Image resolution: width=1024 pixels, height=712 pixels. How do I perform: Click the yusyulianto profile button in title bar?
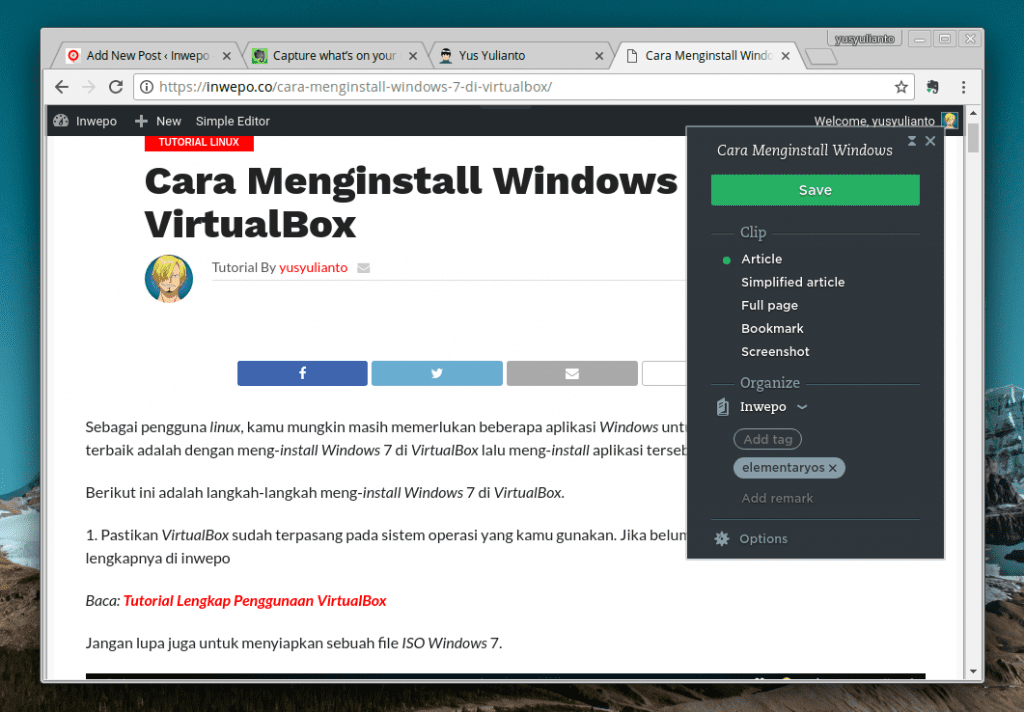(864, 39)
